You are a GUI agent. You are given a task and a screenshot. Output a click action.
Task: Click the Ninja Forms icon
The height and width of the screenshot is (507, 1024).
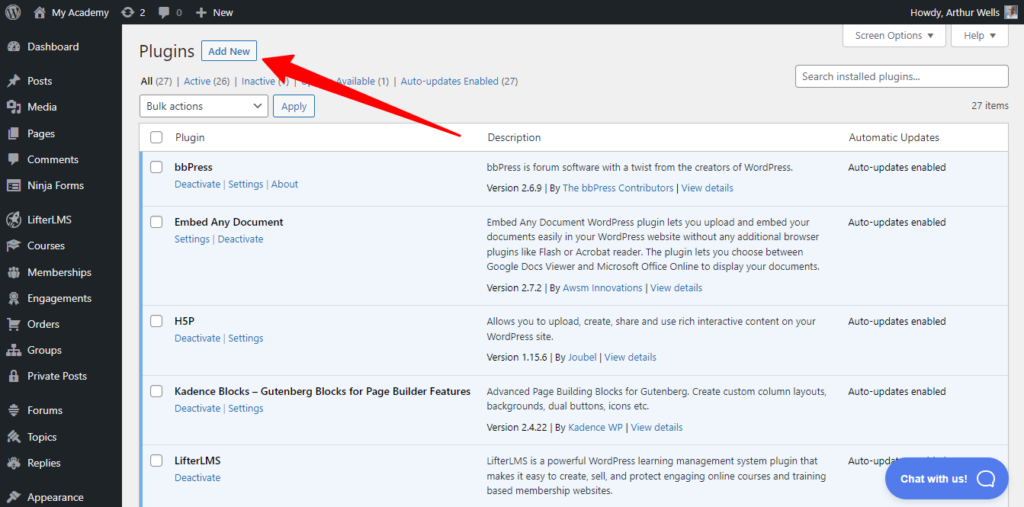(14, 186)
